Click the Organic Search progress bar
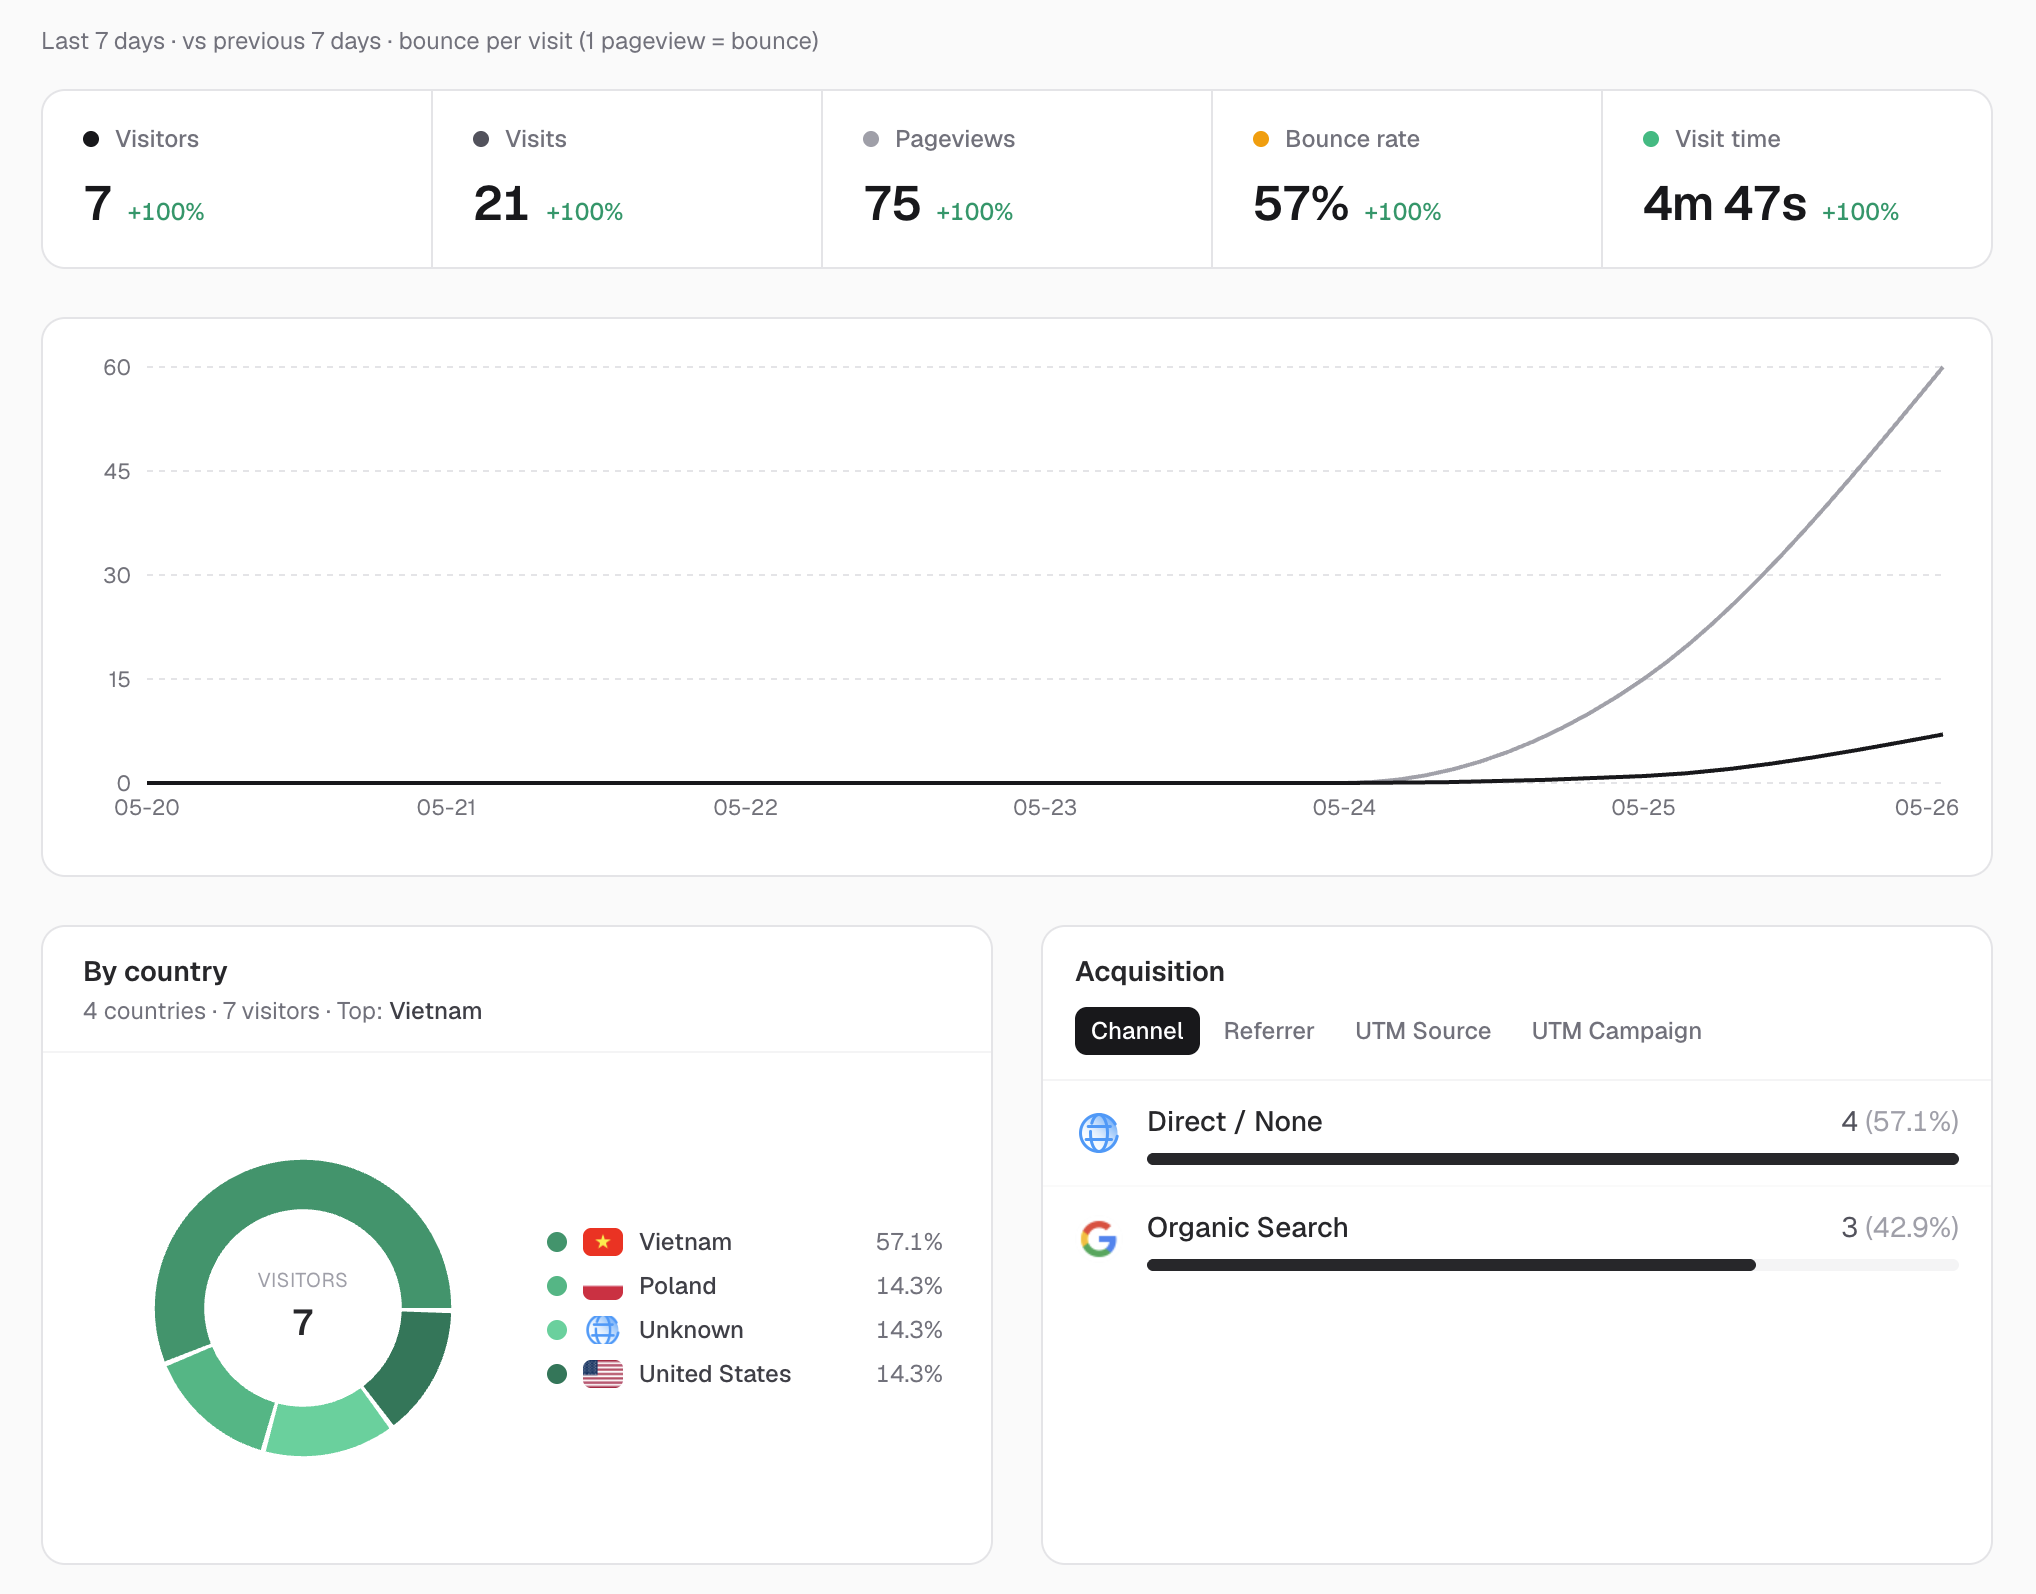This screenshot has width=2036, height=1594. pos(1552,1265)
